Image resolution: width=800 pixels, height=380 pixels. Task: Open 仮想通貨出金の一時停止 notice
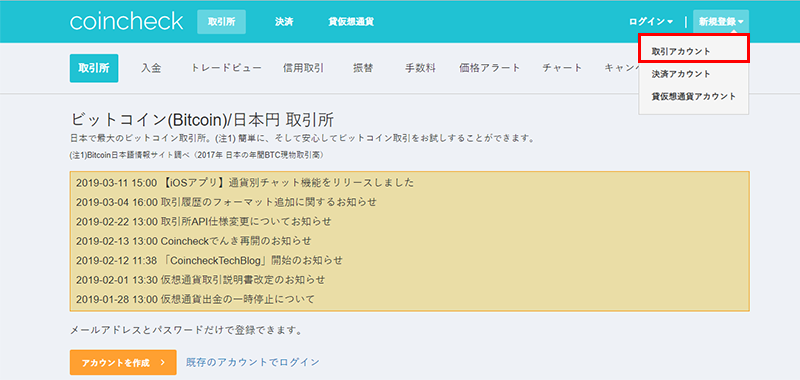pyautogui.click(x=195, y=299)
